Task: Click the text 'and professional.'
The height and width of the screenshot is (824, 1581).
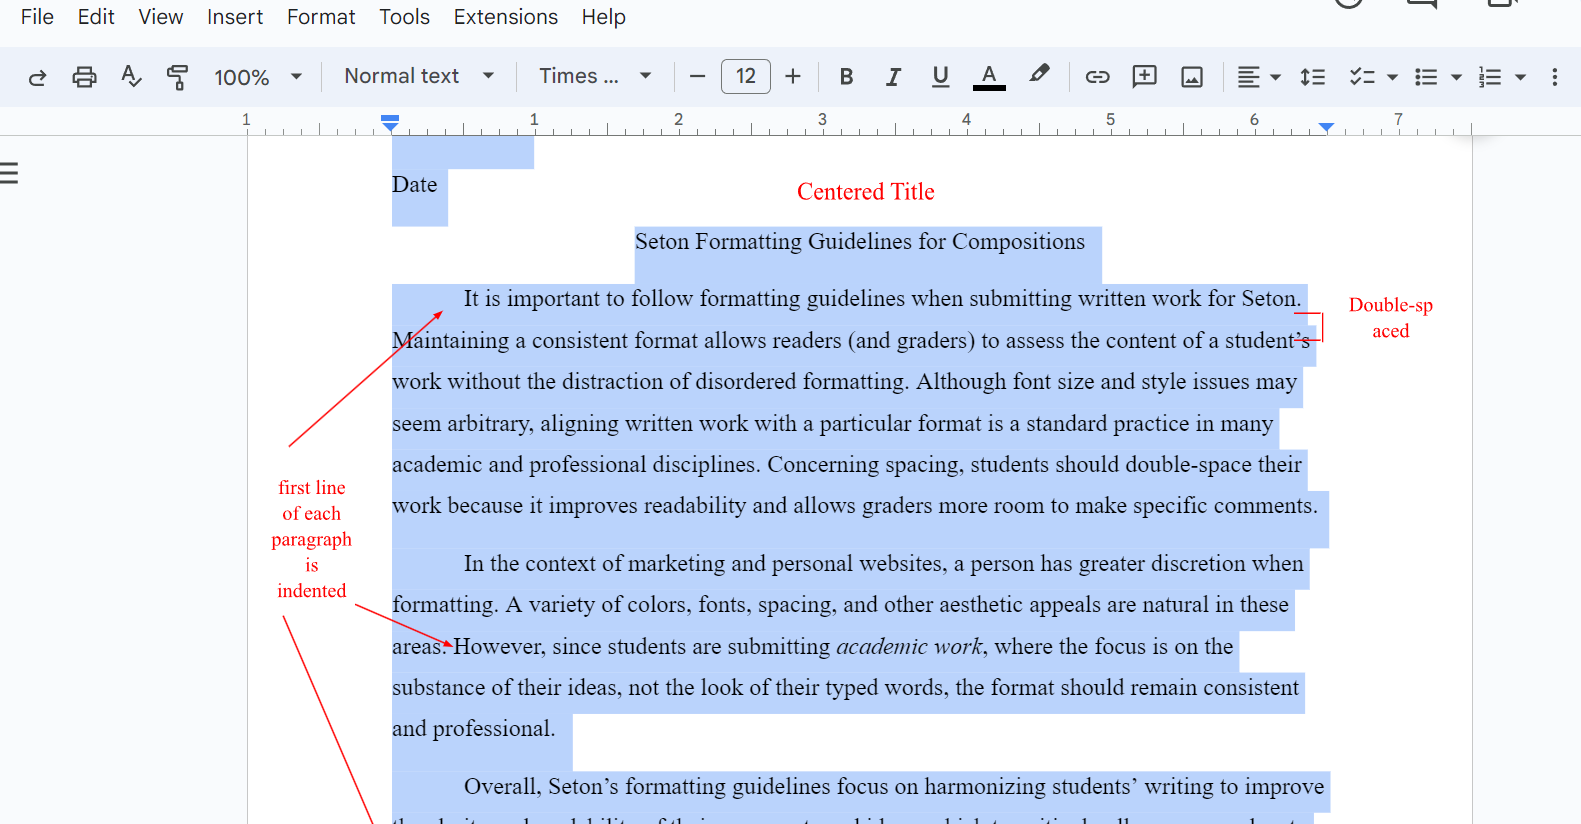Action: (x=473, y=728)
